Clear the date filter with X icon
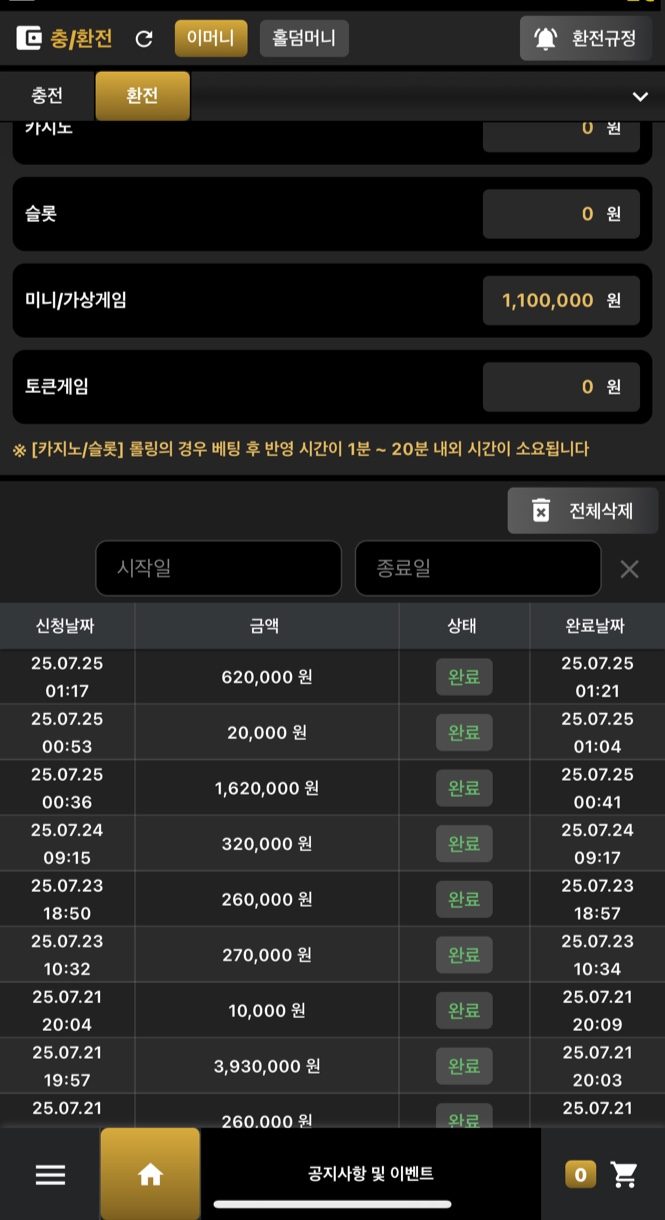The height and width of the screenshot is (1220, 665). point(629,569)
